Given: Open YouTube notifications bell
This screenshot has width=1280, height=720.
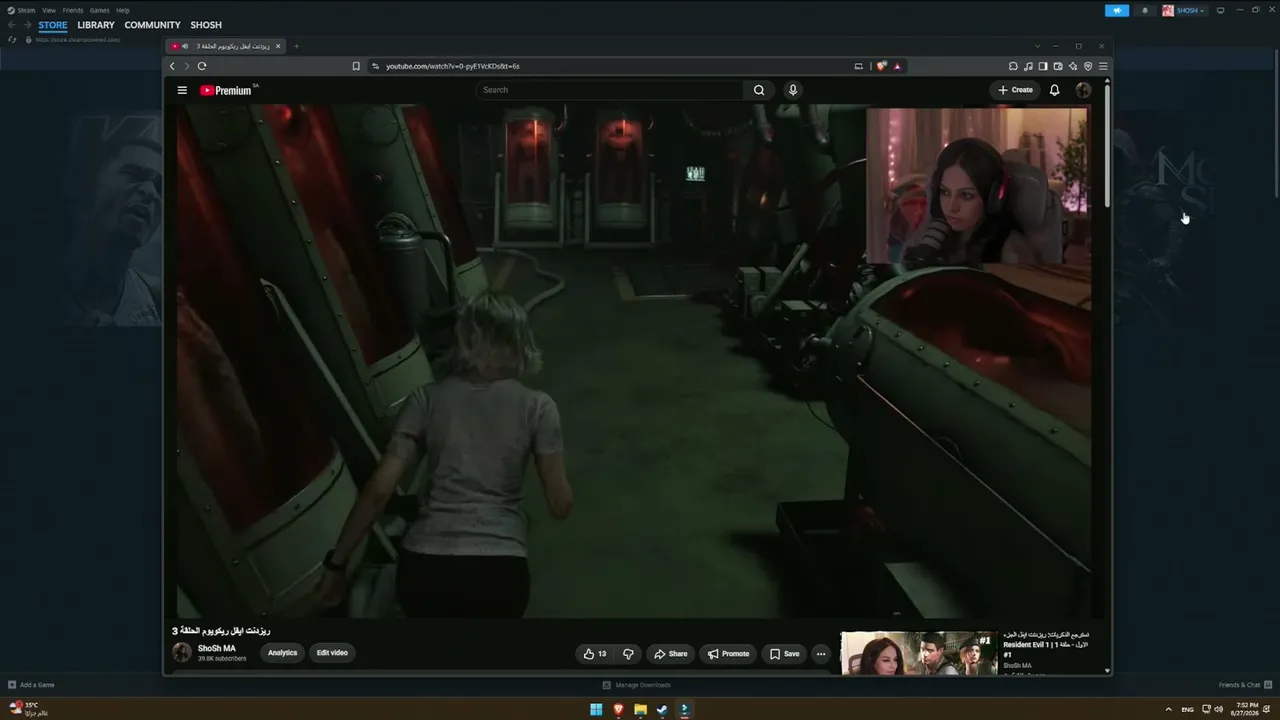Looking at the screenshot, I should (x=1054, y=90).
